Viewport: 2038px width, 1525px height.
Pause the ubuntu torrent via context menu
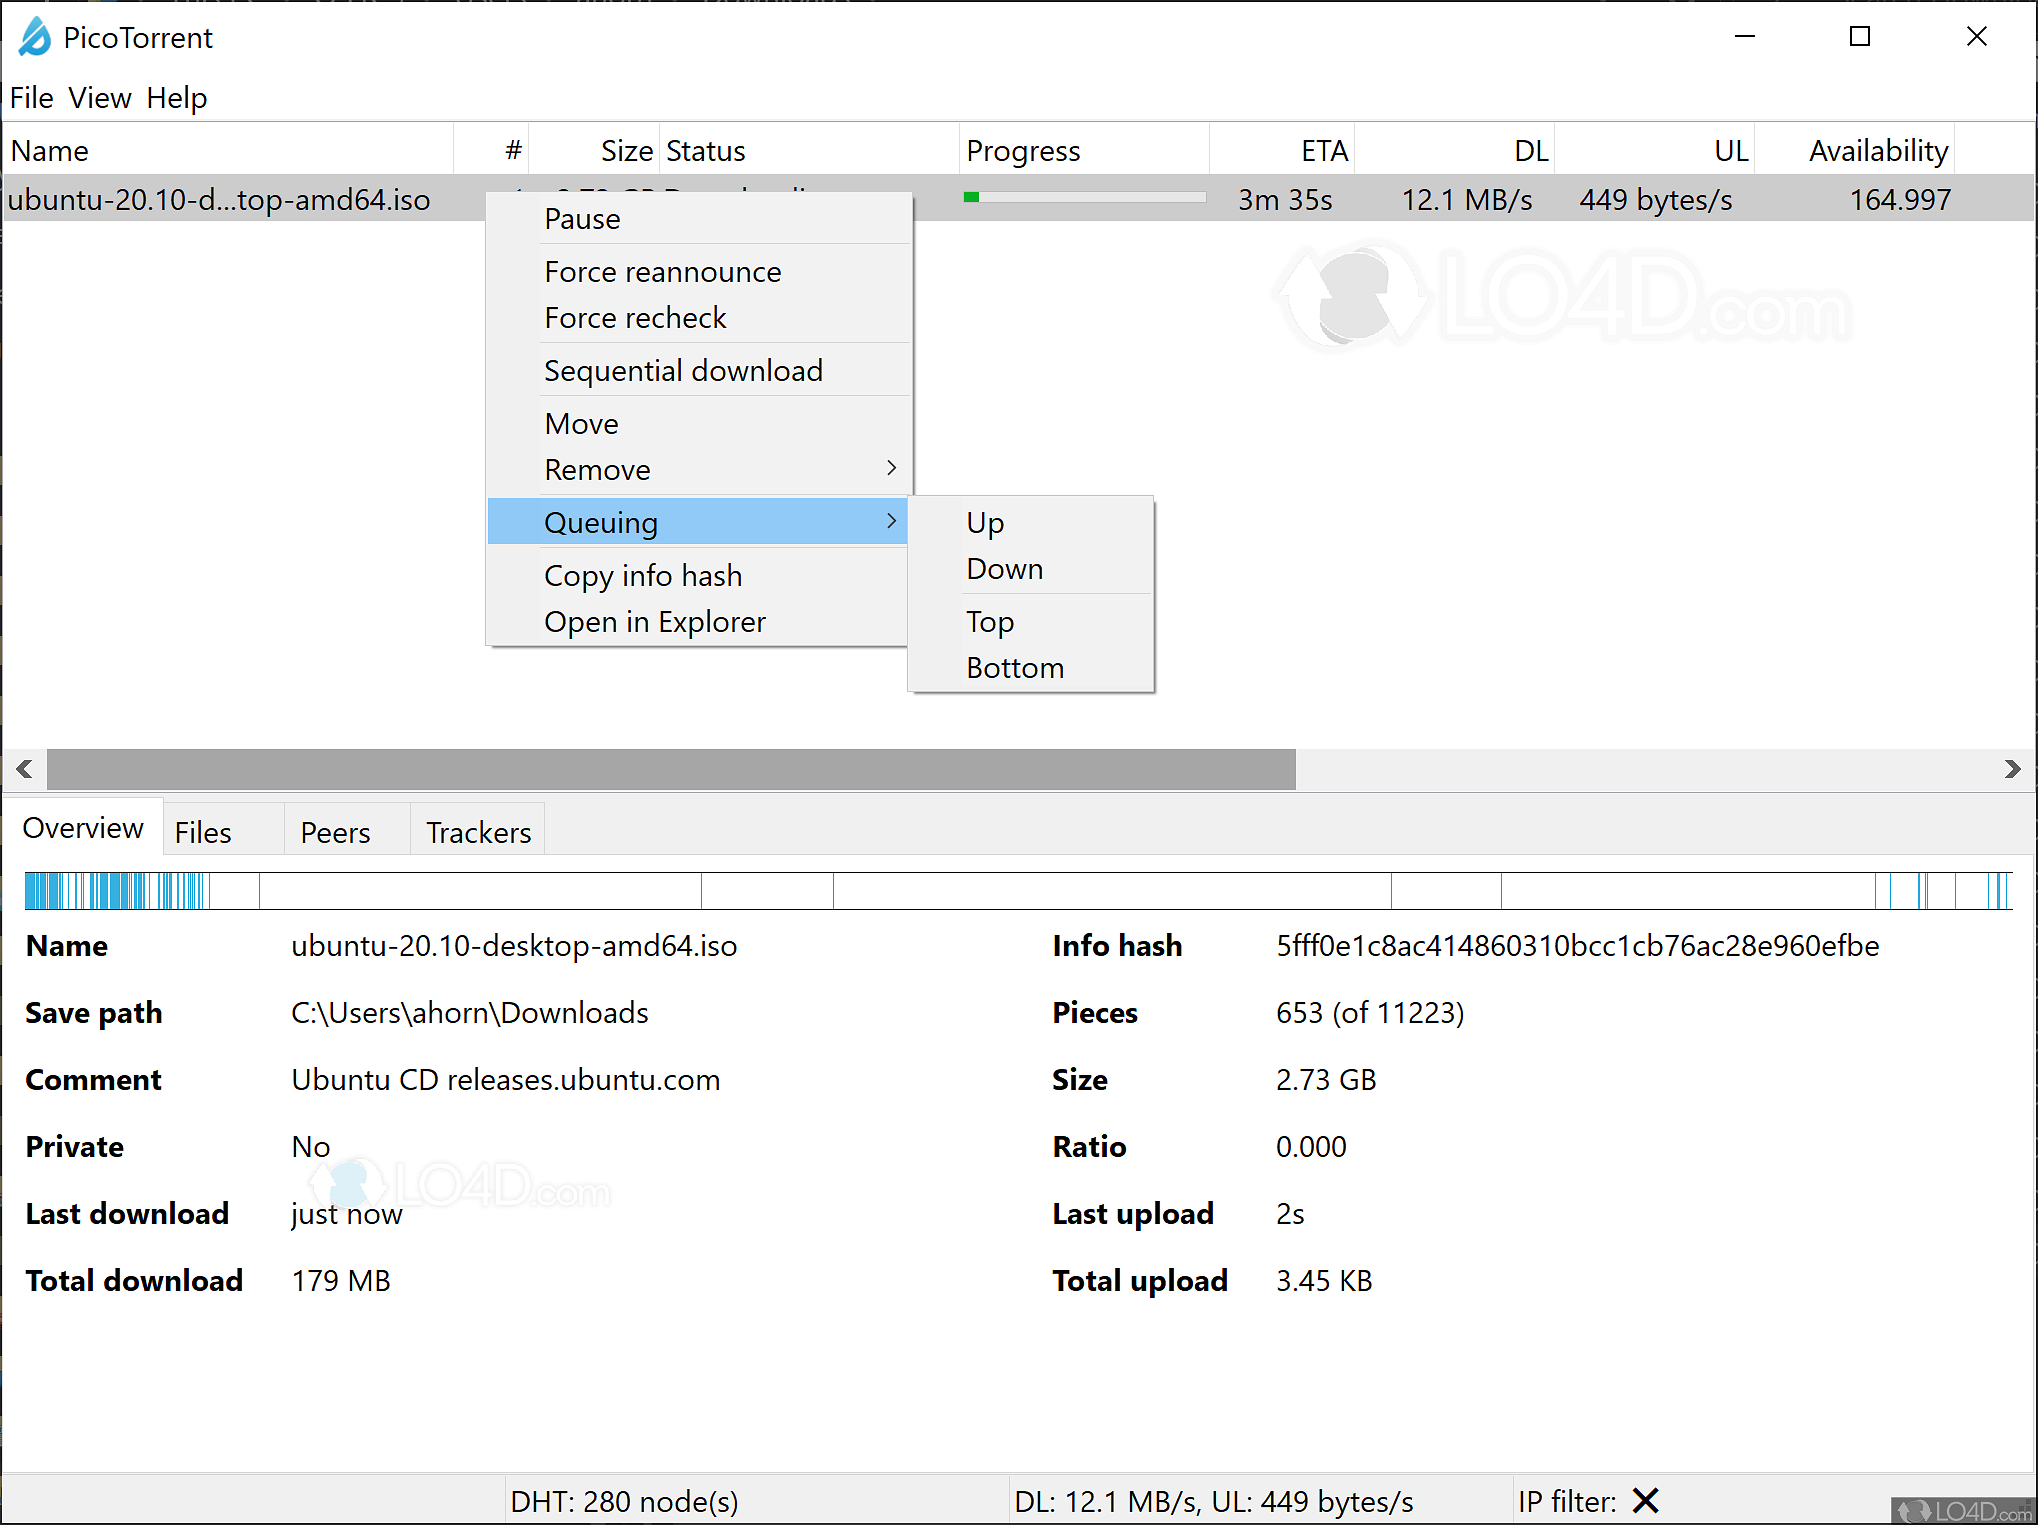tap(583, 218)
